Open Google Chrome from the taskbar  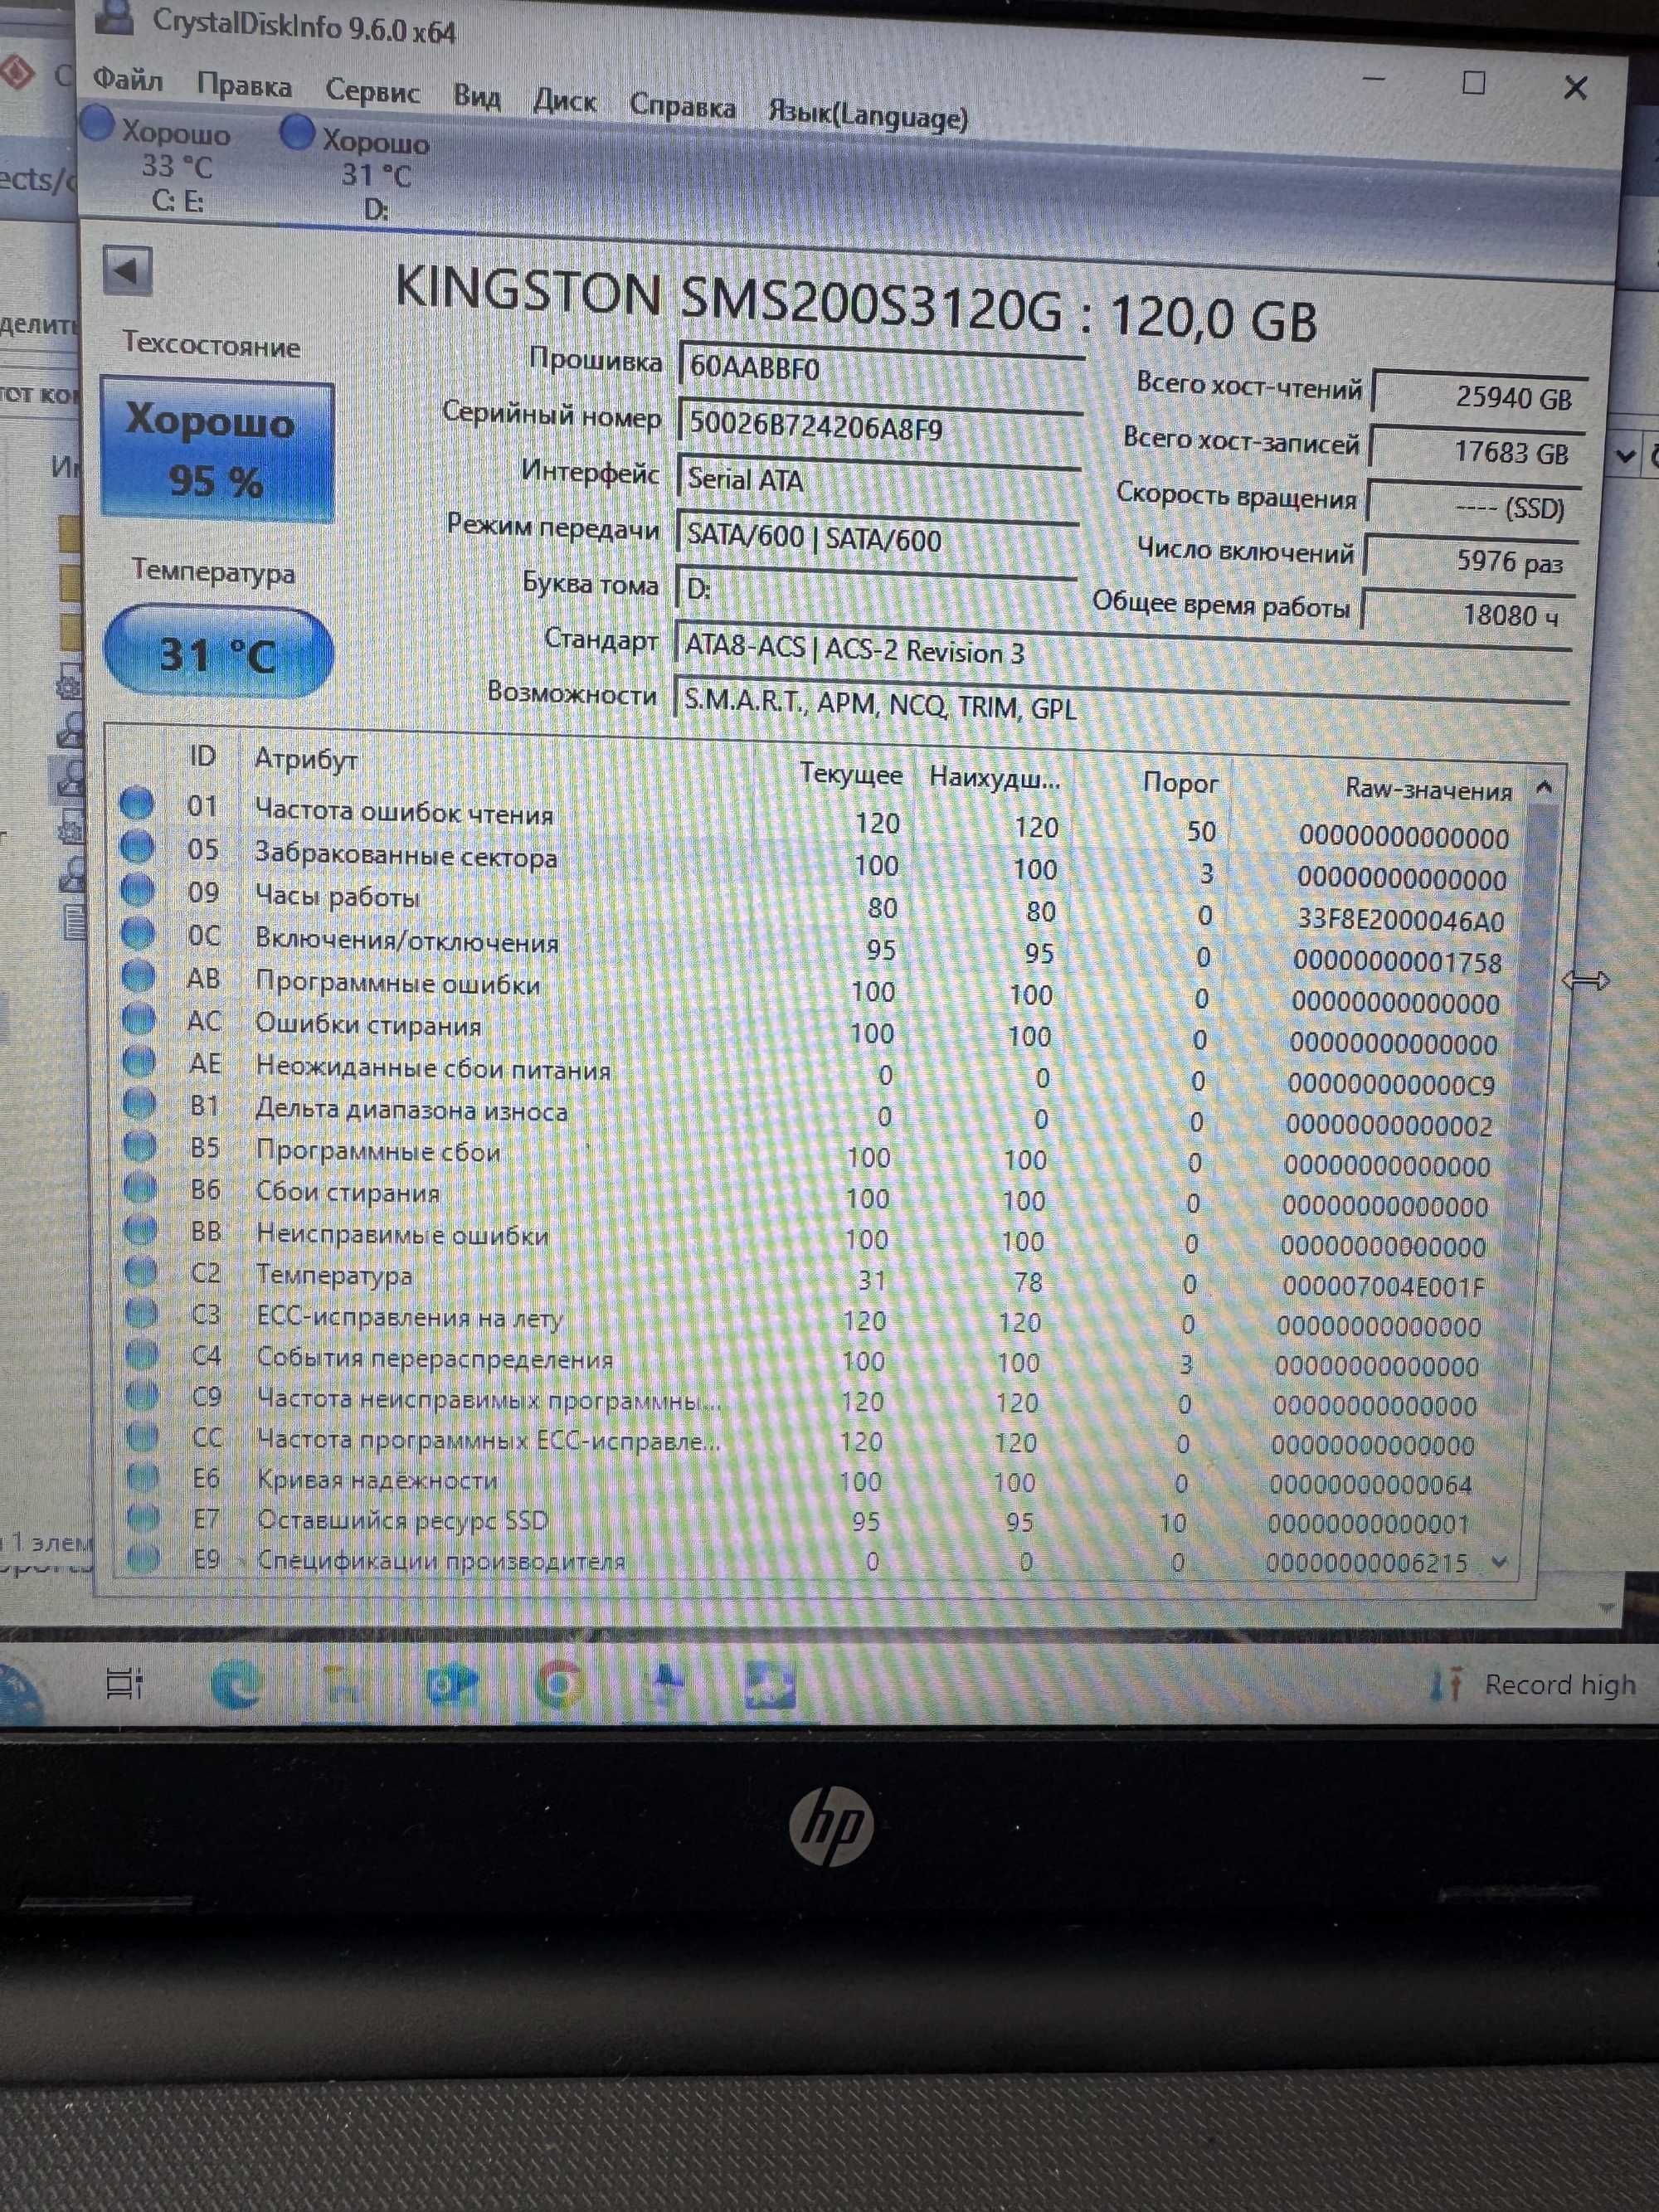coord(560,1686)
